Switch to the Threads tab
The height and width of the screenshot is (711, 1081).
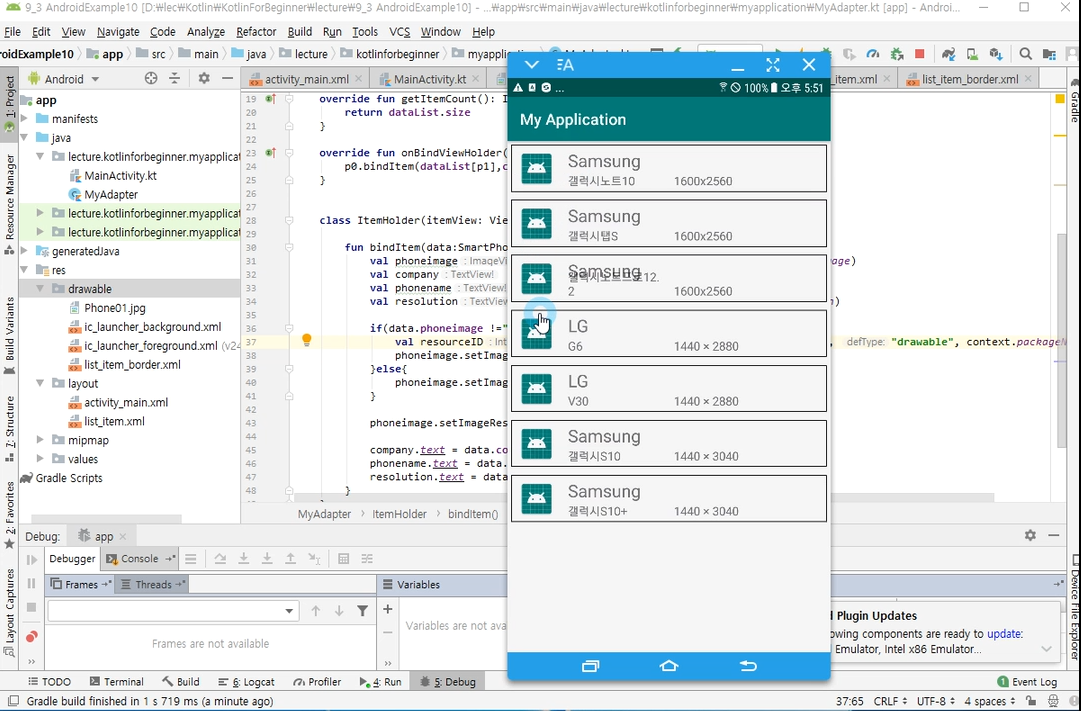click(x=152, y=585)
